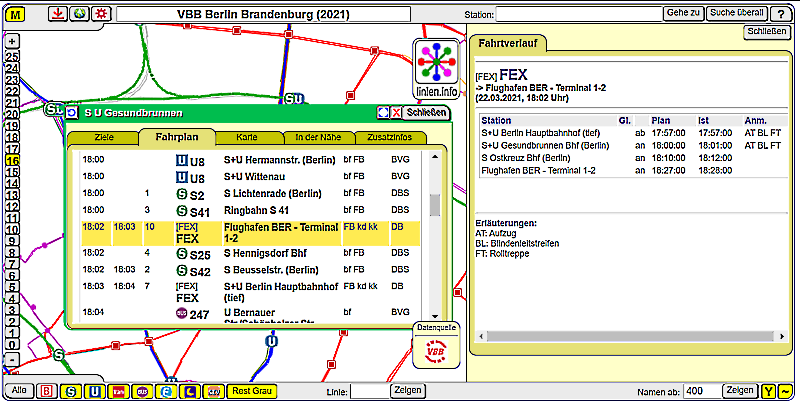Click S Ostkreuz Bhf (Berlin) in Fahrtverlauf
This screenshot has width=800, height=402.
(526, 158)
